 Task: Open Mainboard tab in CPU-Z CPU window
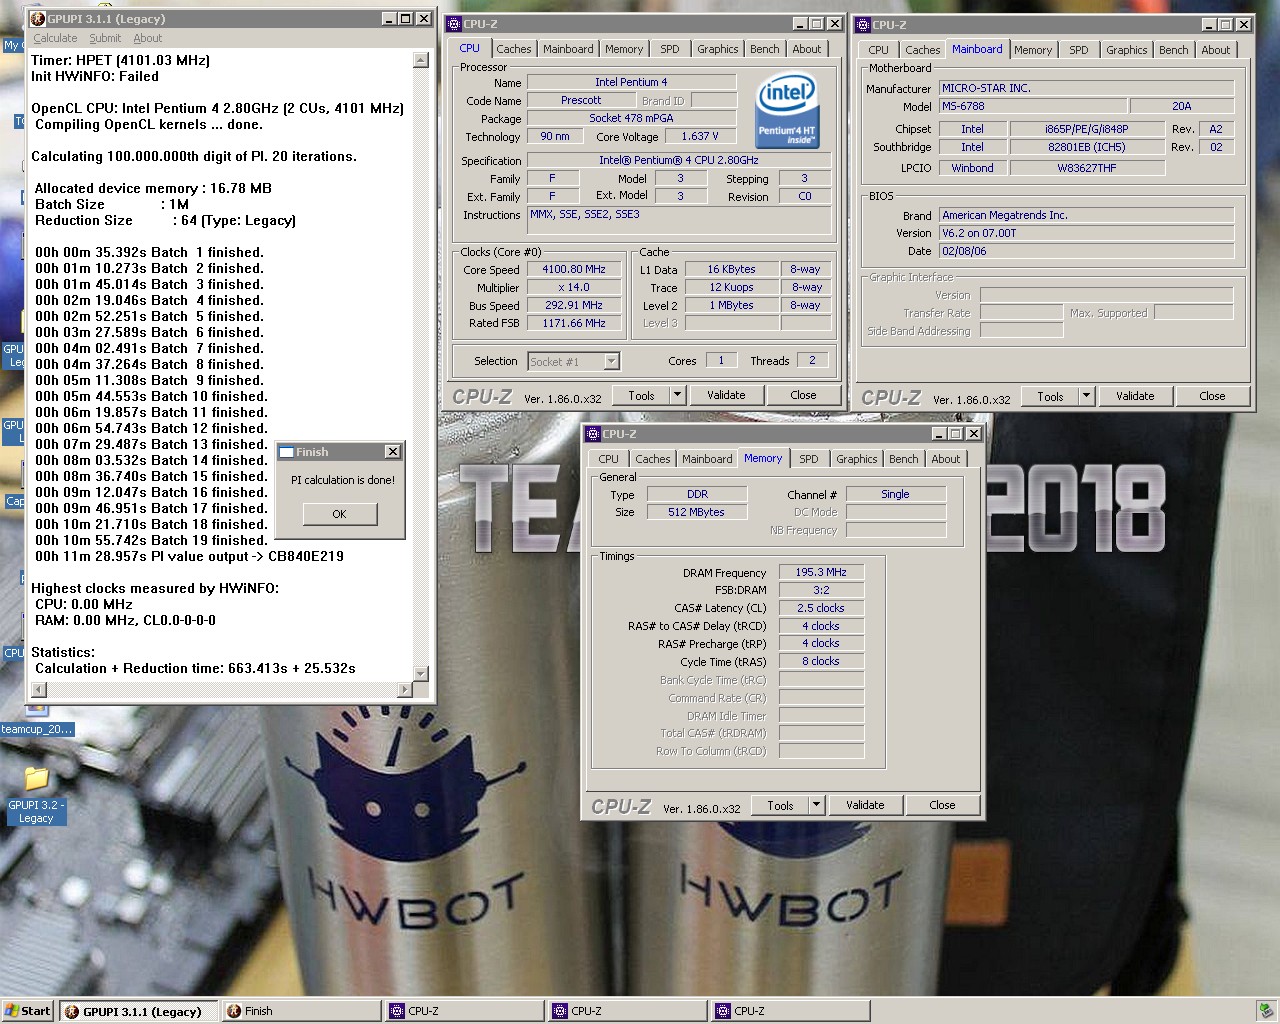tap(568, 49)
